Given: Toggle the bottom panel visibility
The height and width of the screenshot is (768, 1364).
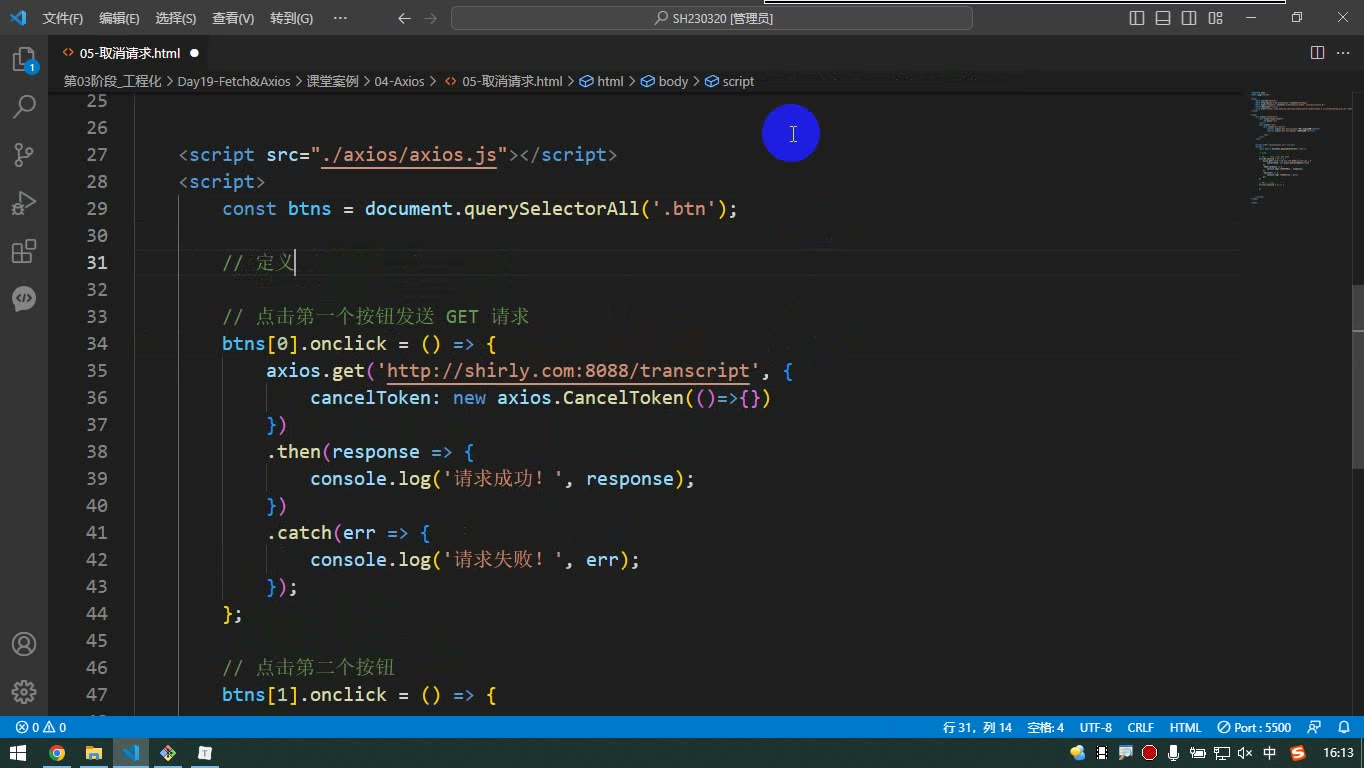Looking at the screenshot, I should click(1163, 18).
